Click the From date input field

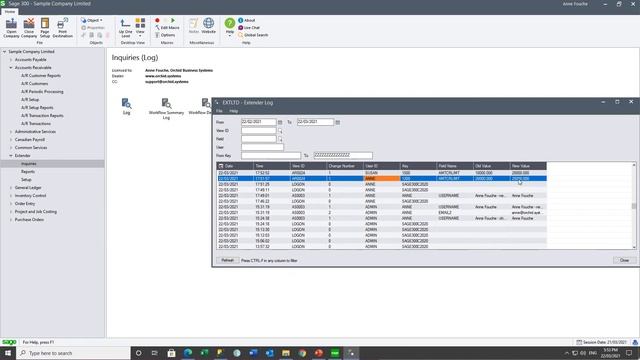(x=258, y=122)
